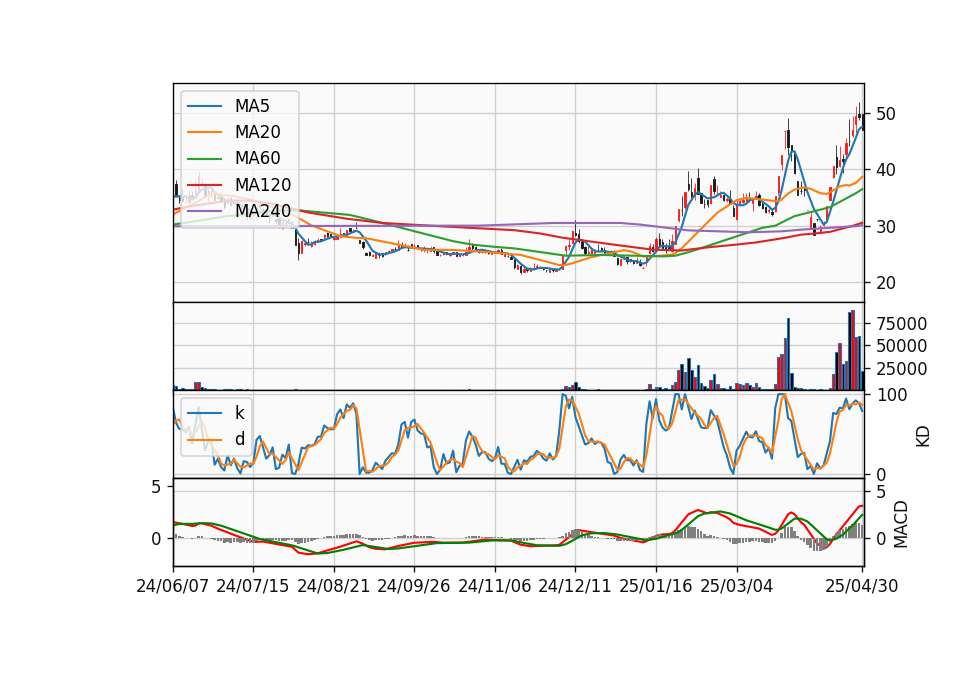Click the orange MA20 legend line
Screen dimensions: 960x690
click(204, 132)
